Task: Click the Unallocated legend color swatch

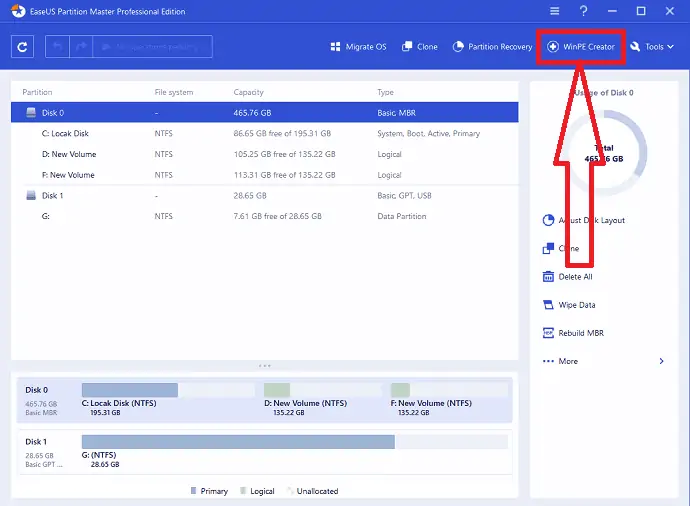Action: (x=290, y=491)
